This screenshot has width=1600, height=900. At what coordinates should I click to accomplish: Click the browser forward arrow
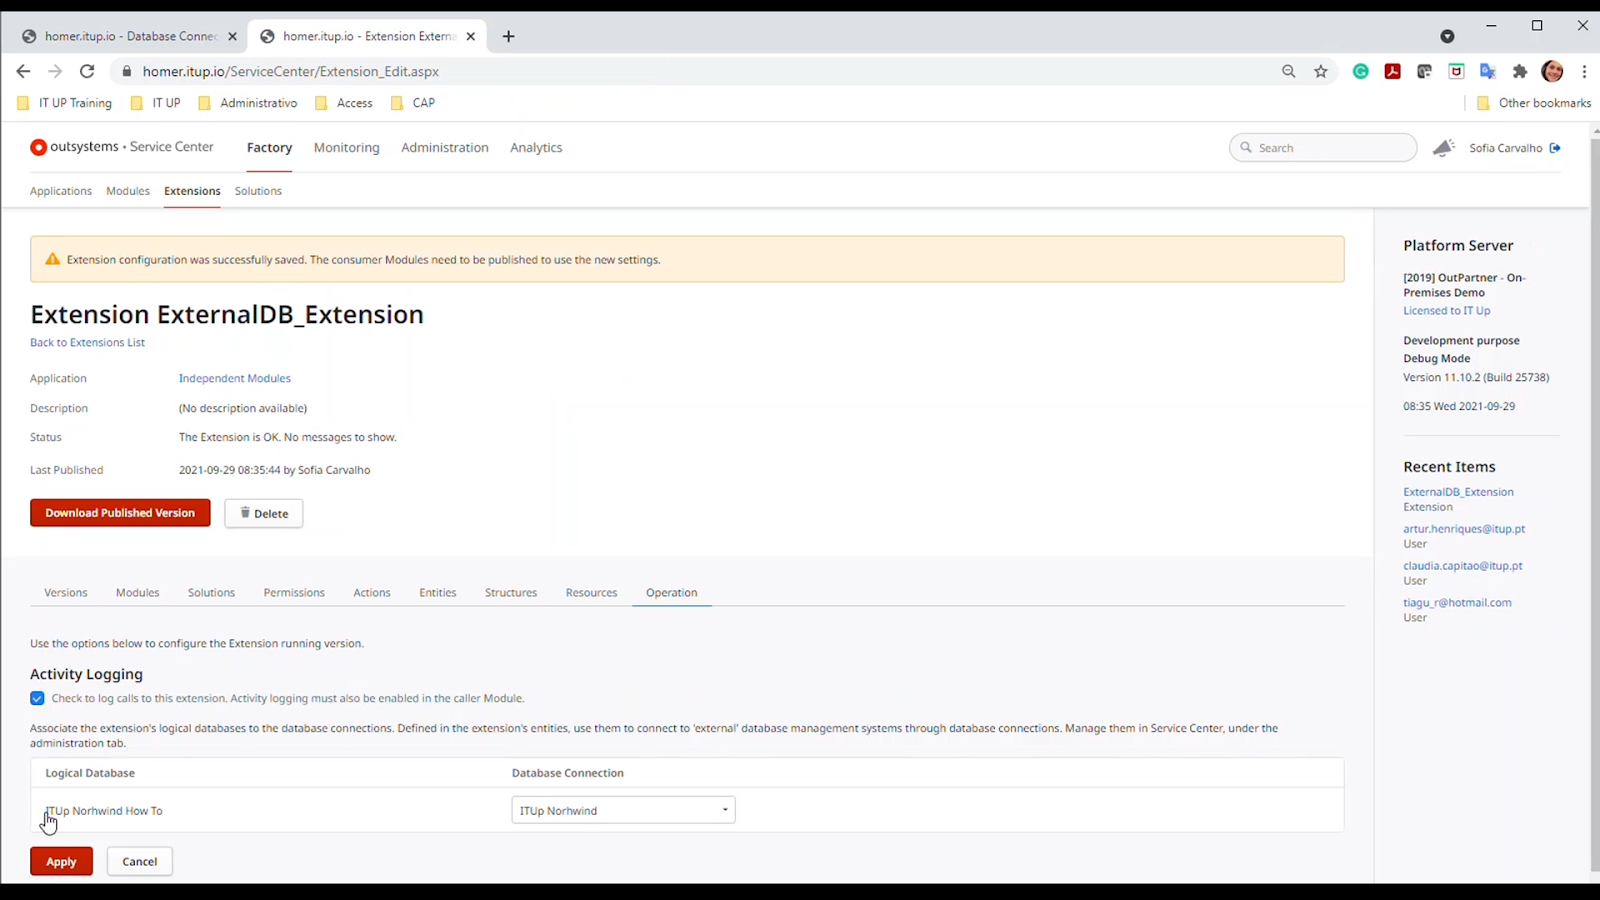click(55, 71)
